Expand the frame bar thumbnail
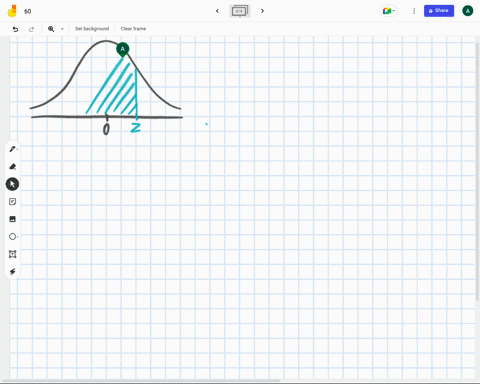This screenshot has width=480, height=384. (x=240, y=11)
